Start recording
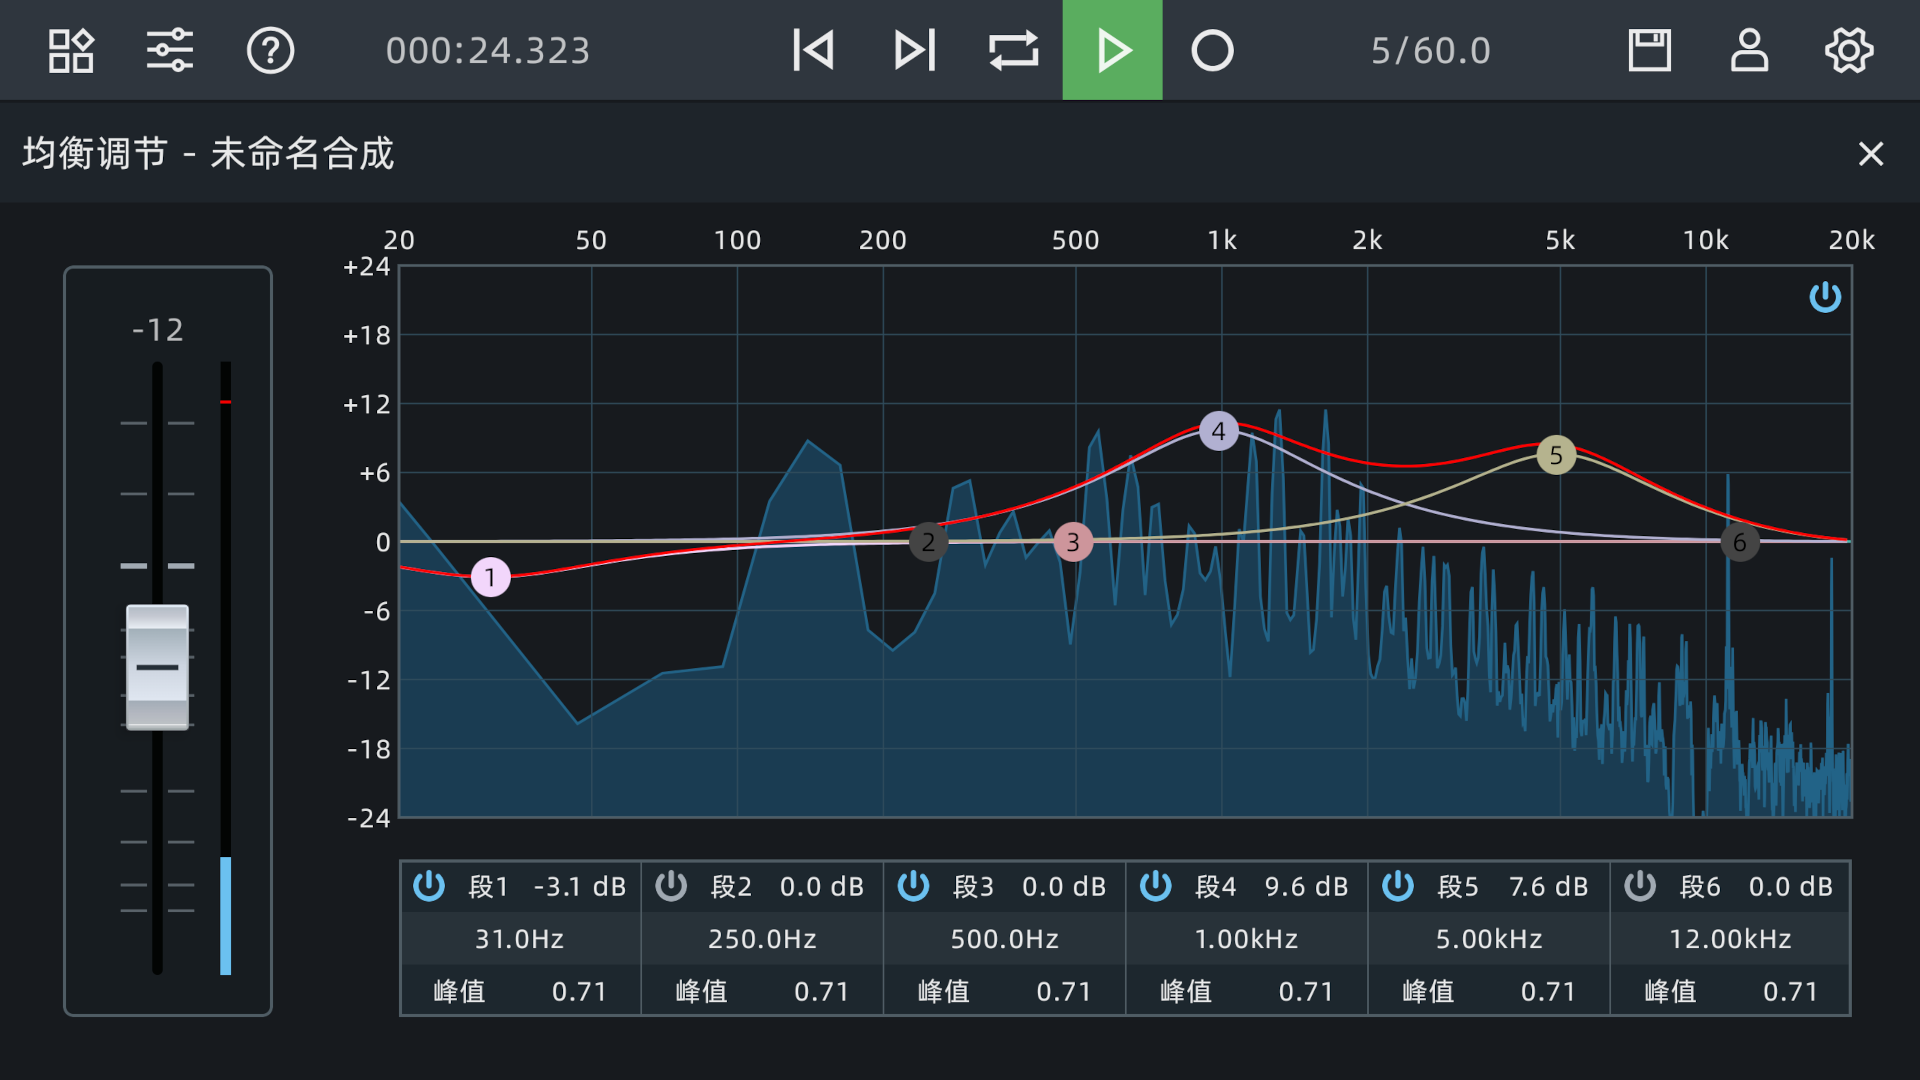1920x1080 pixels. point(1212,50)
